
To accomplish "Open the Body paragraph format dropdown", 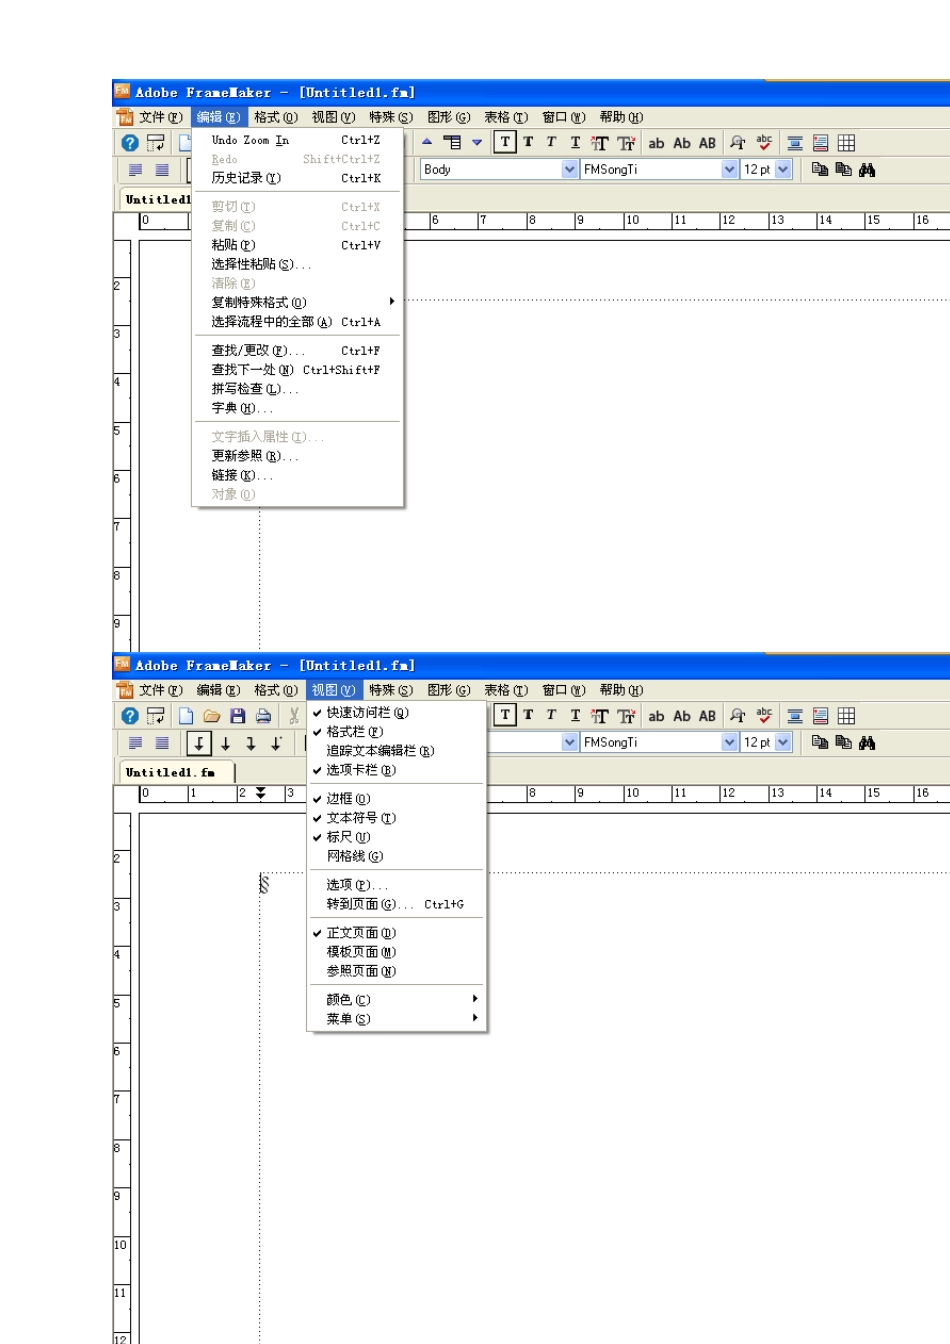I will pyautogui.click(x=569, y=169).
